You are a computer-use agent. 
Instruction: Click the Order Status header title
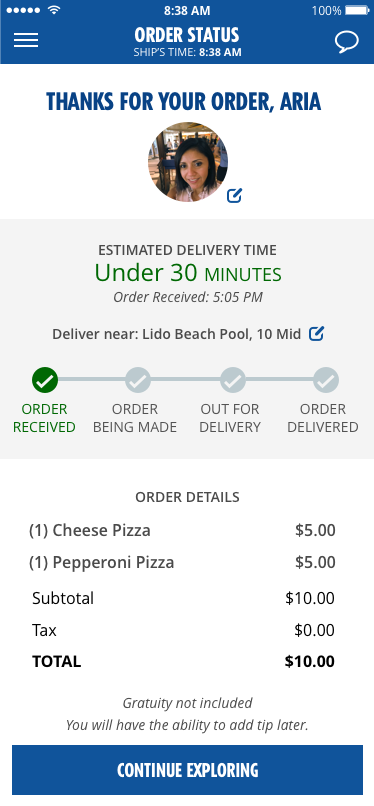coord(187,35)
